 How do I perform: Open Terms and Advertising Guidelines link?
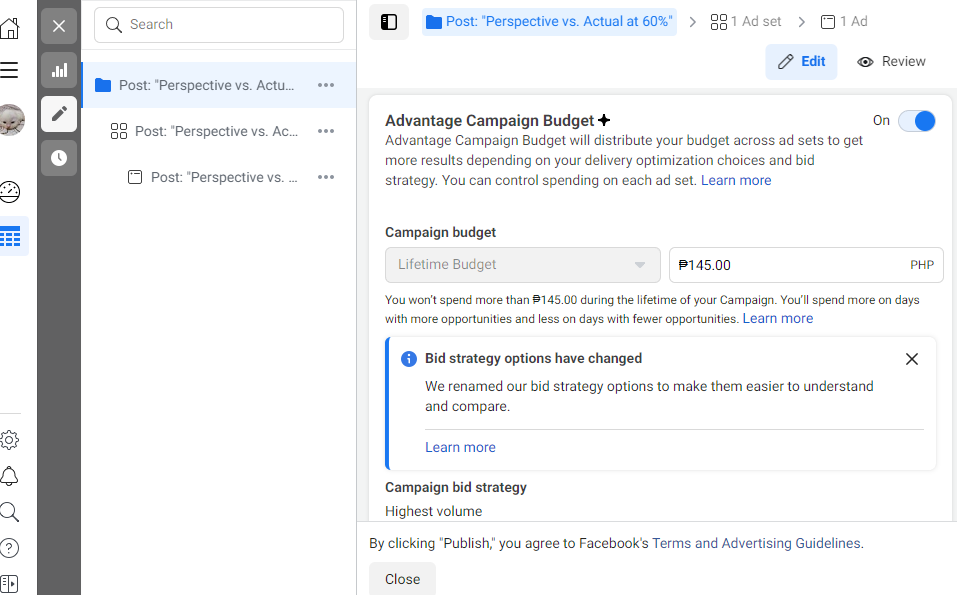(x=756, y=544)
